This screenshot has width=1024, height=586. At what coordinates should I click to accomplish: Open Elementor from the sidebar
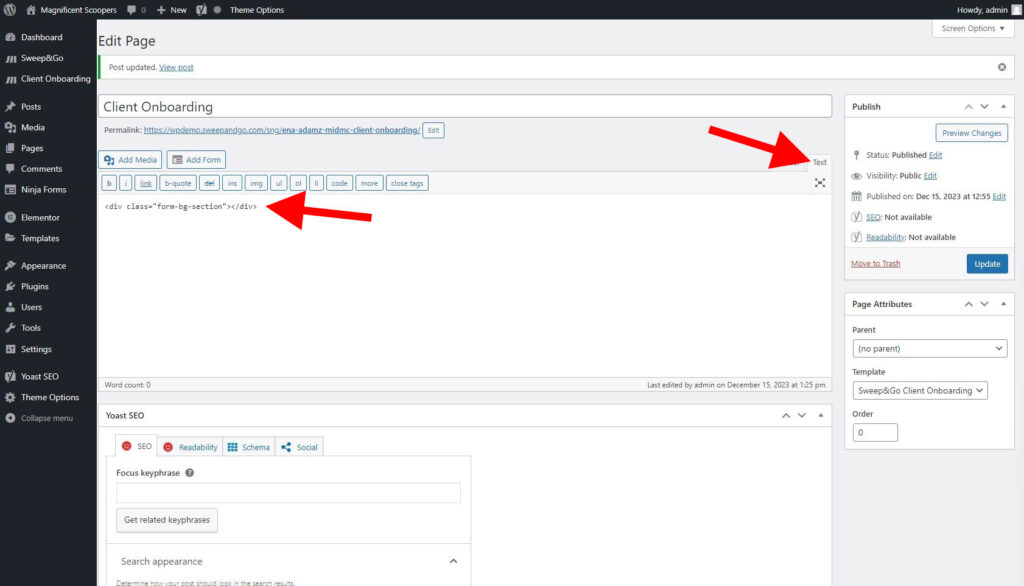[40, 217]
